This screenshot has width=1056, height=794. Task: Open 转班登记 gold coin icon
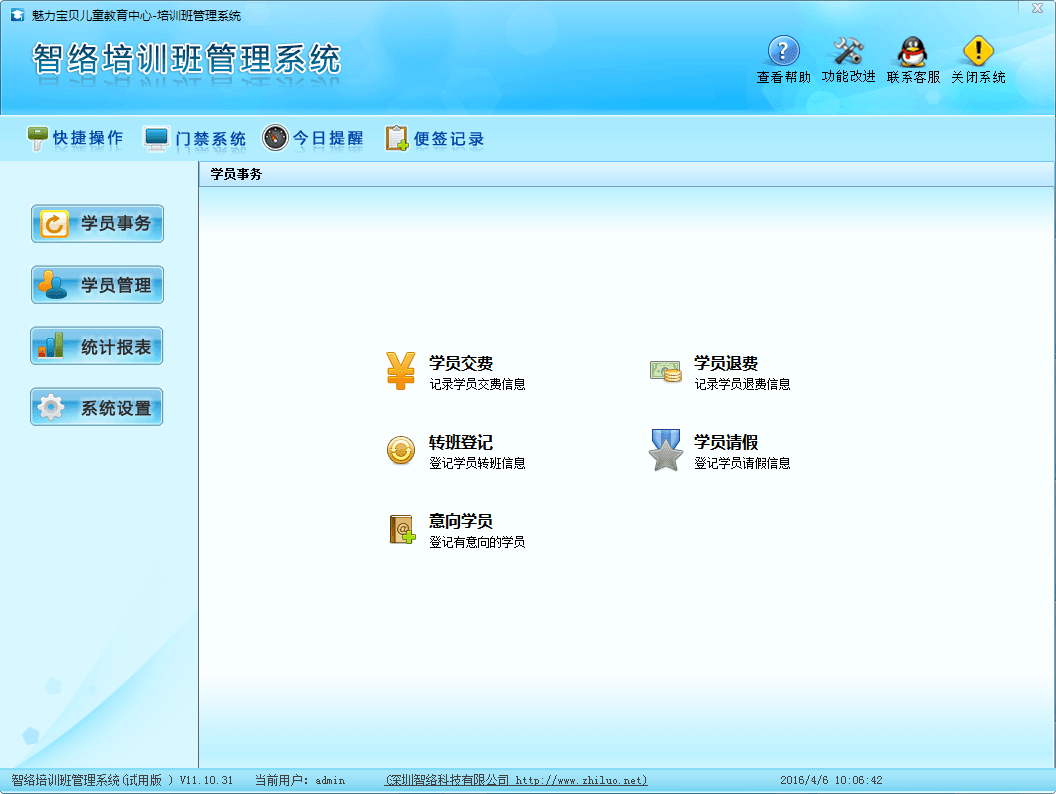click(401, 450)
